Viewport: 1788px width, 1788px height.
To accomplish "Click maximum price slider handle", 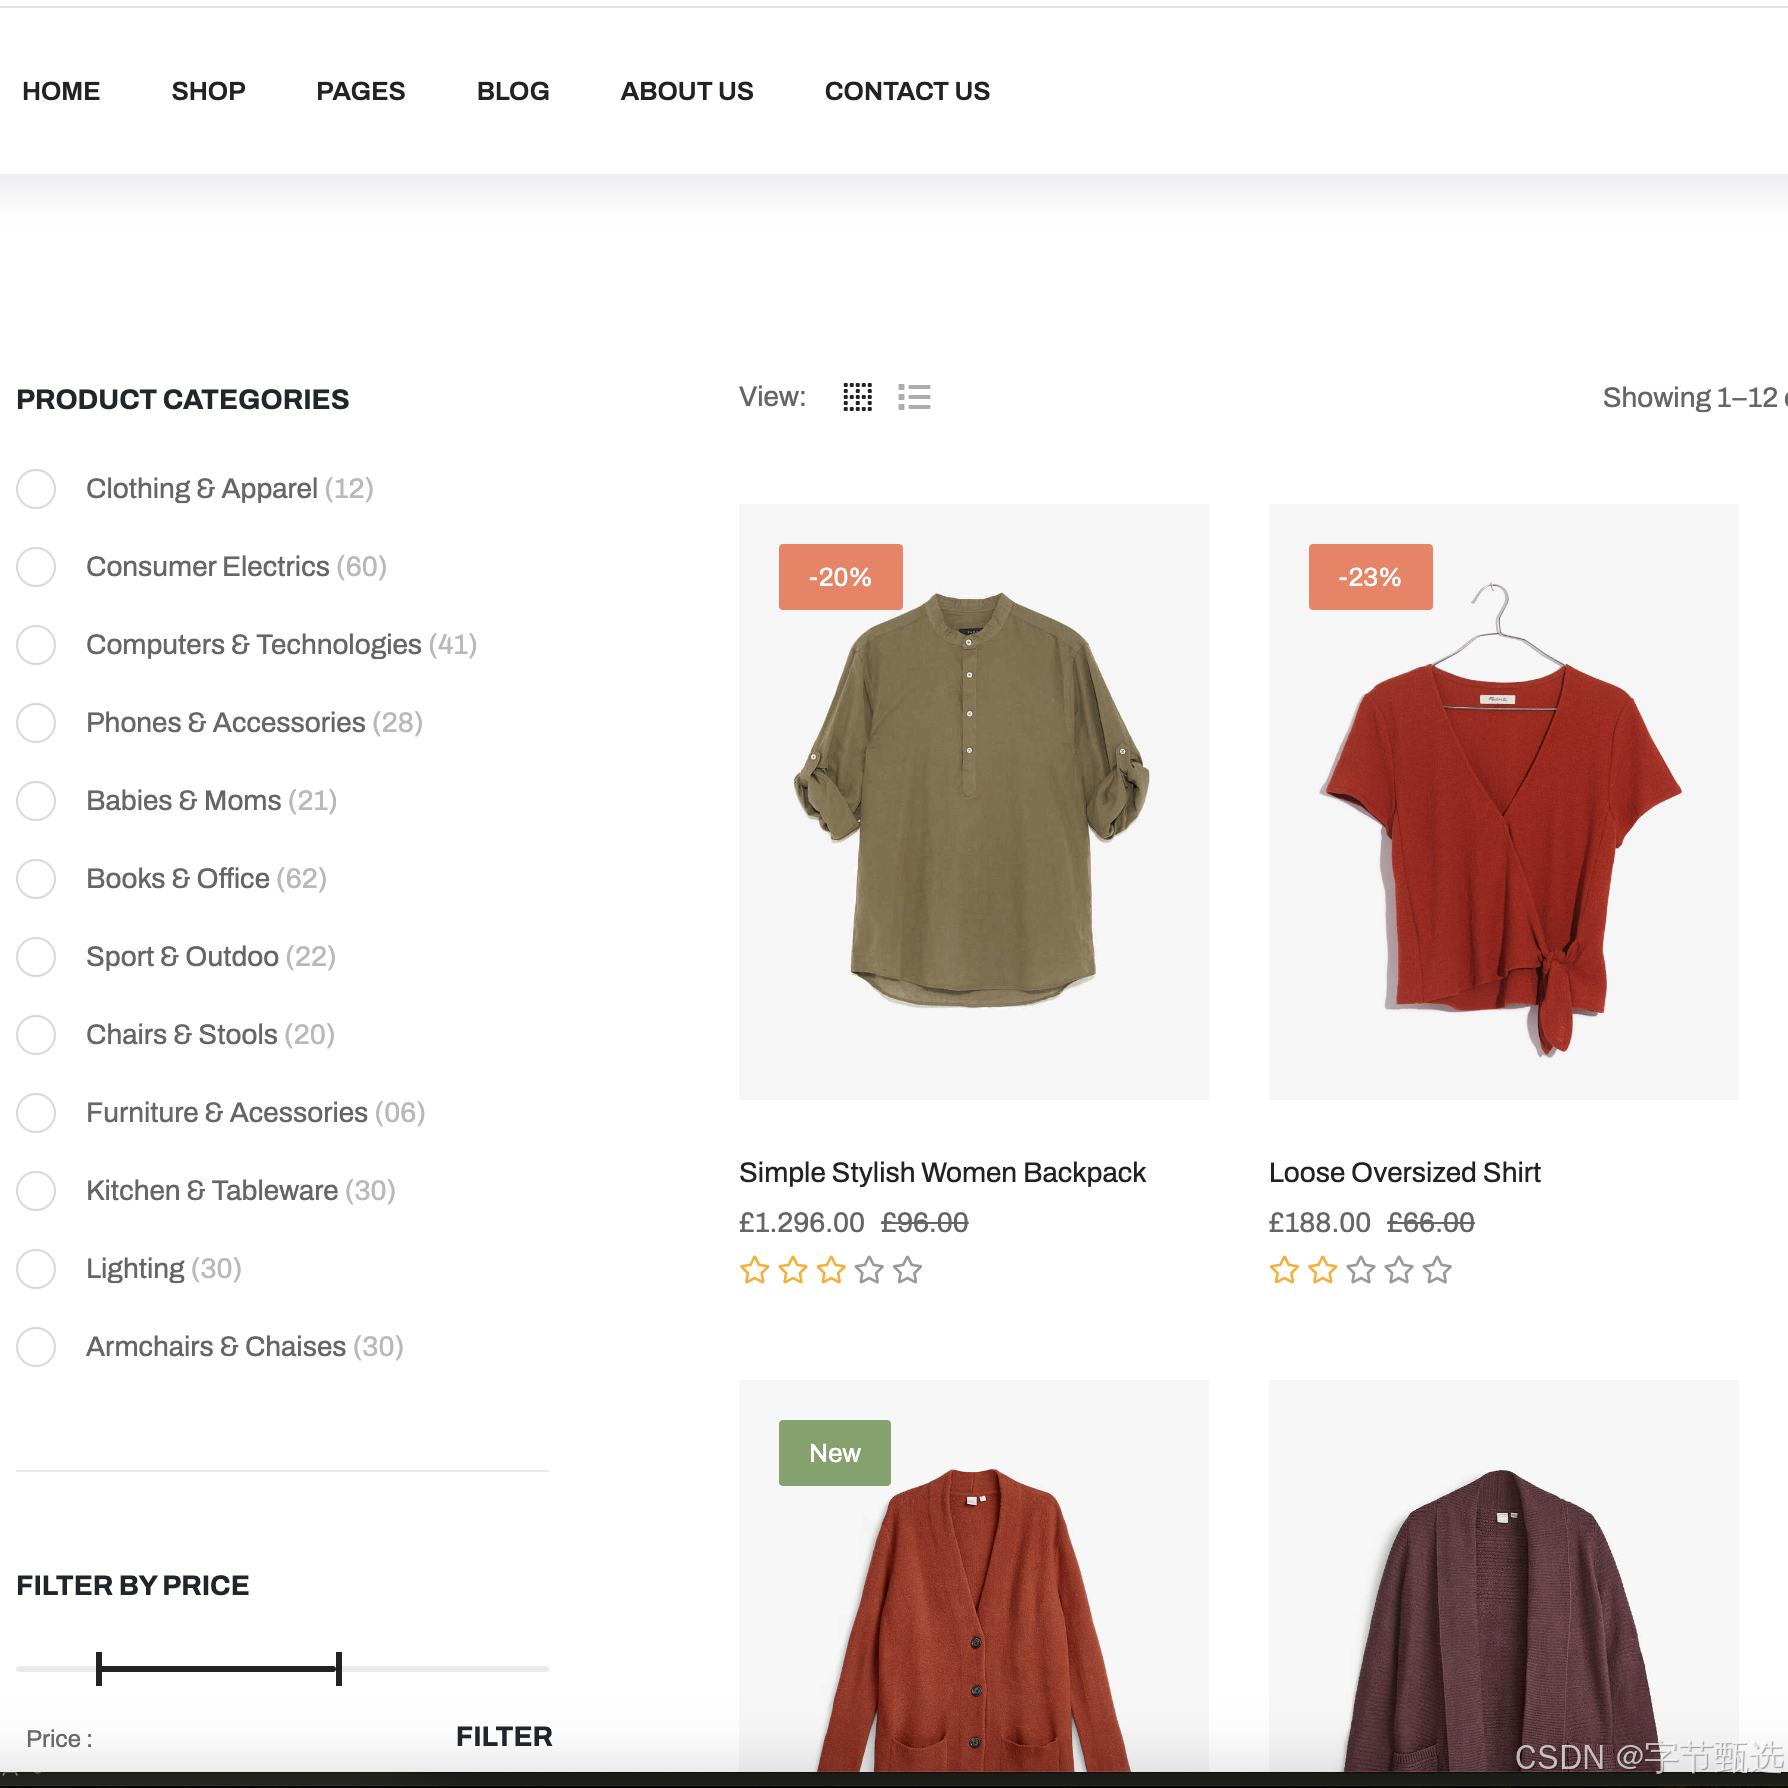I will (x=339, y=1668).
